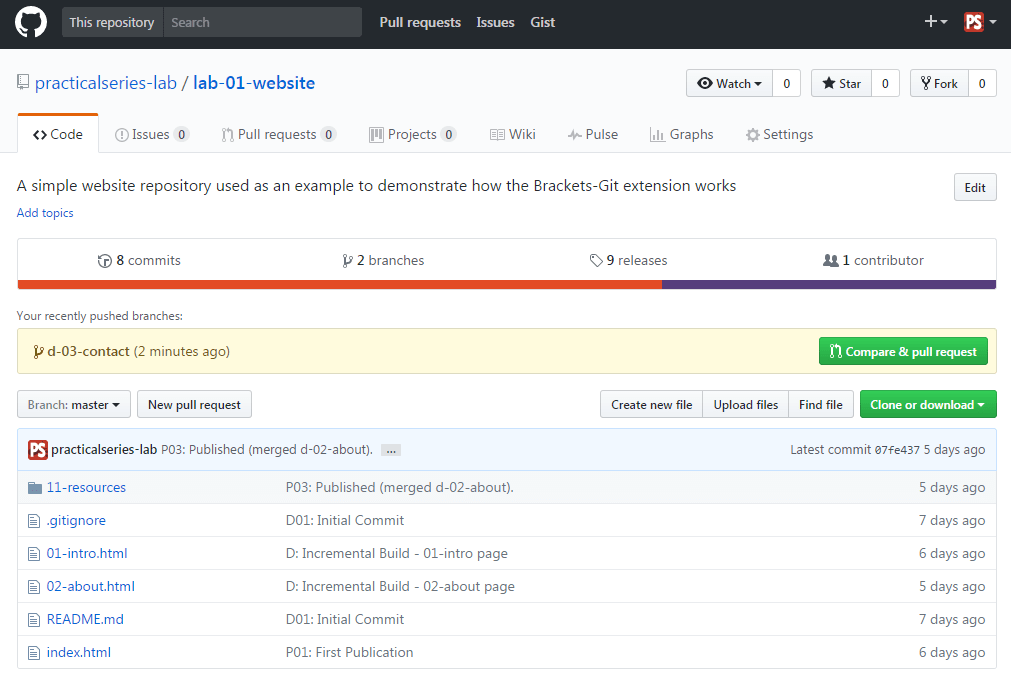1011x674 pixels.
Task: View the 2 branches
Action: [383, 261]
